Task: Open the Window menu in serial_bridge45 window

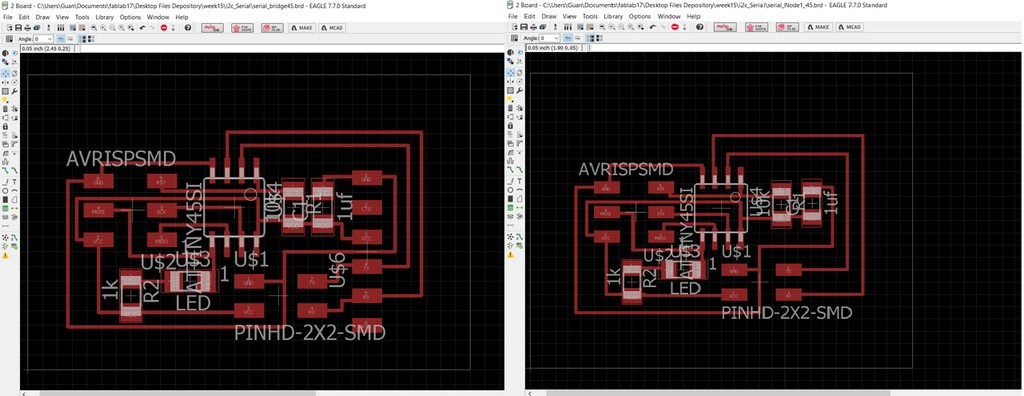Action: [x=158, y=16]
